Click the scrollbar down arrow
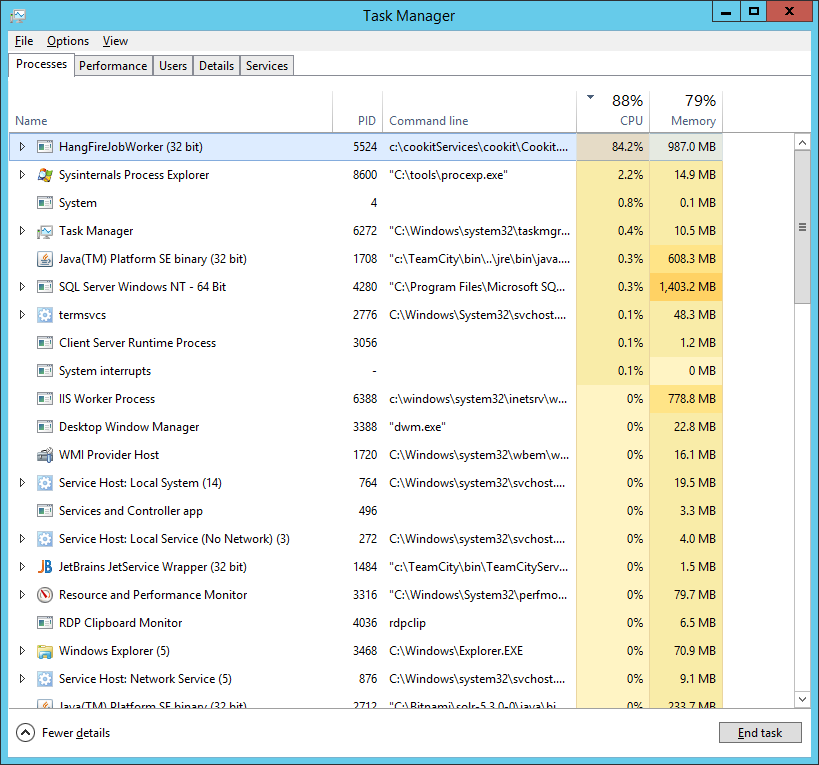Screen dimensions: 819x765 point(802,699)
